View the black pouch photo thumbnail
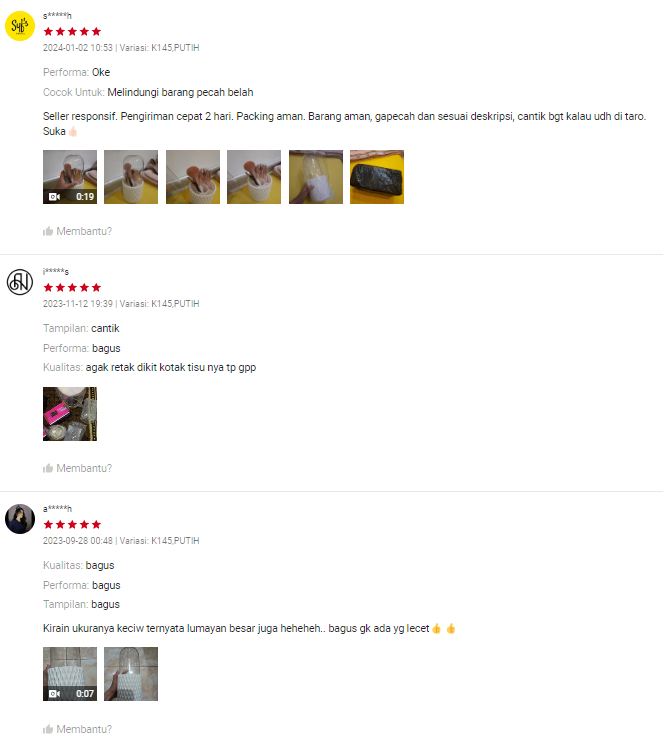 pyautogui.click(x=377, y=177)
